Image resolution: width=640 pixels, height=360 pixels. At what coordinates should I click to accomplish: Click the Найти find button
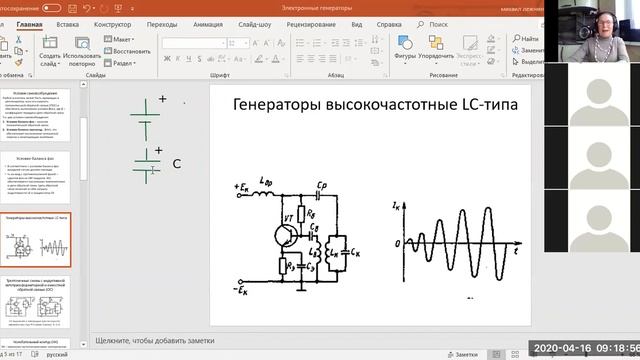pyautogui.click(x=526, y=39)
